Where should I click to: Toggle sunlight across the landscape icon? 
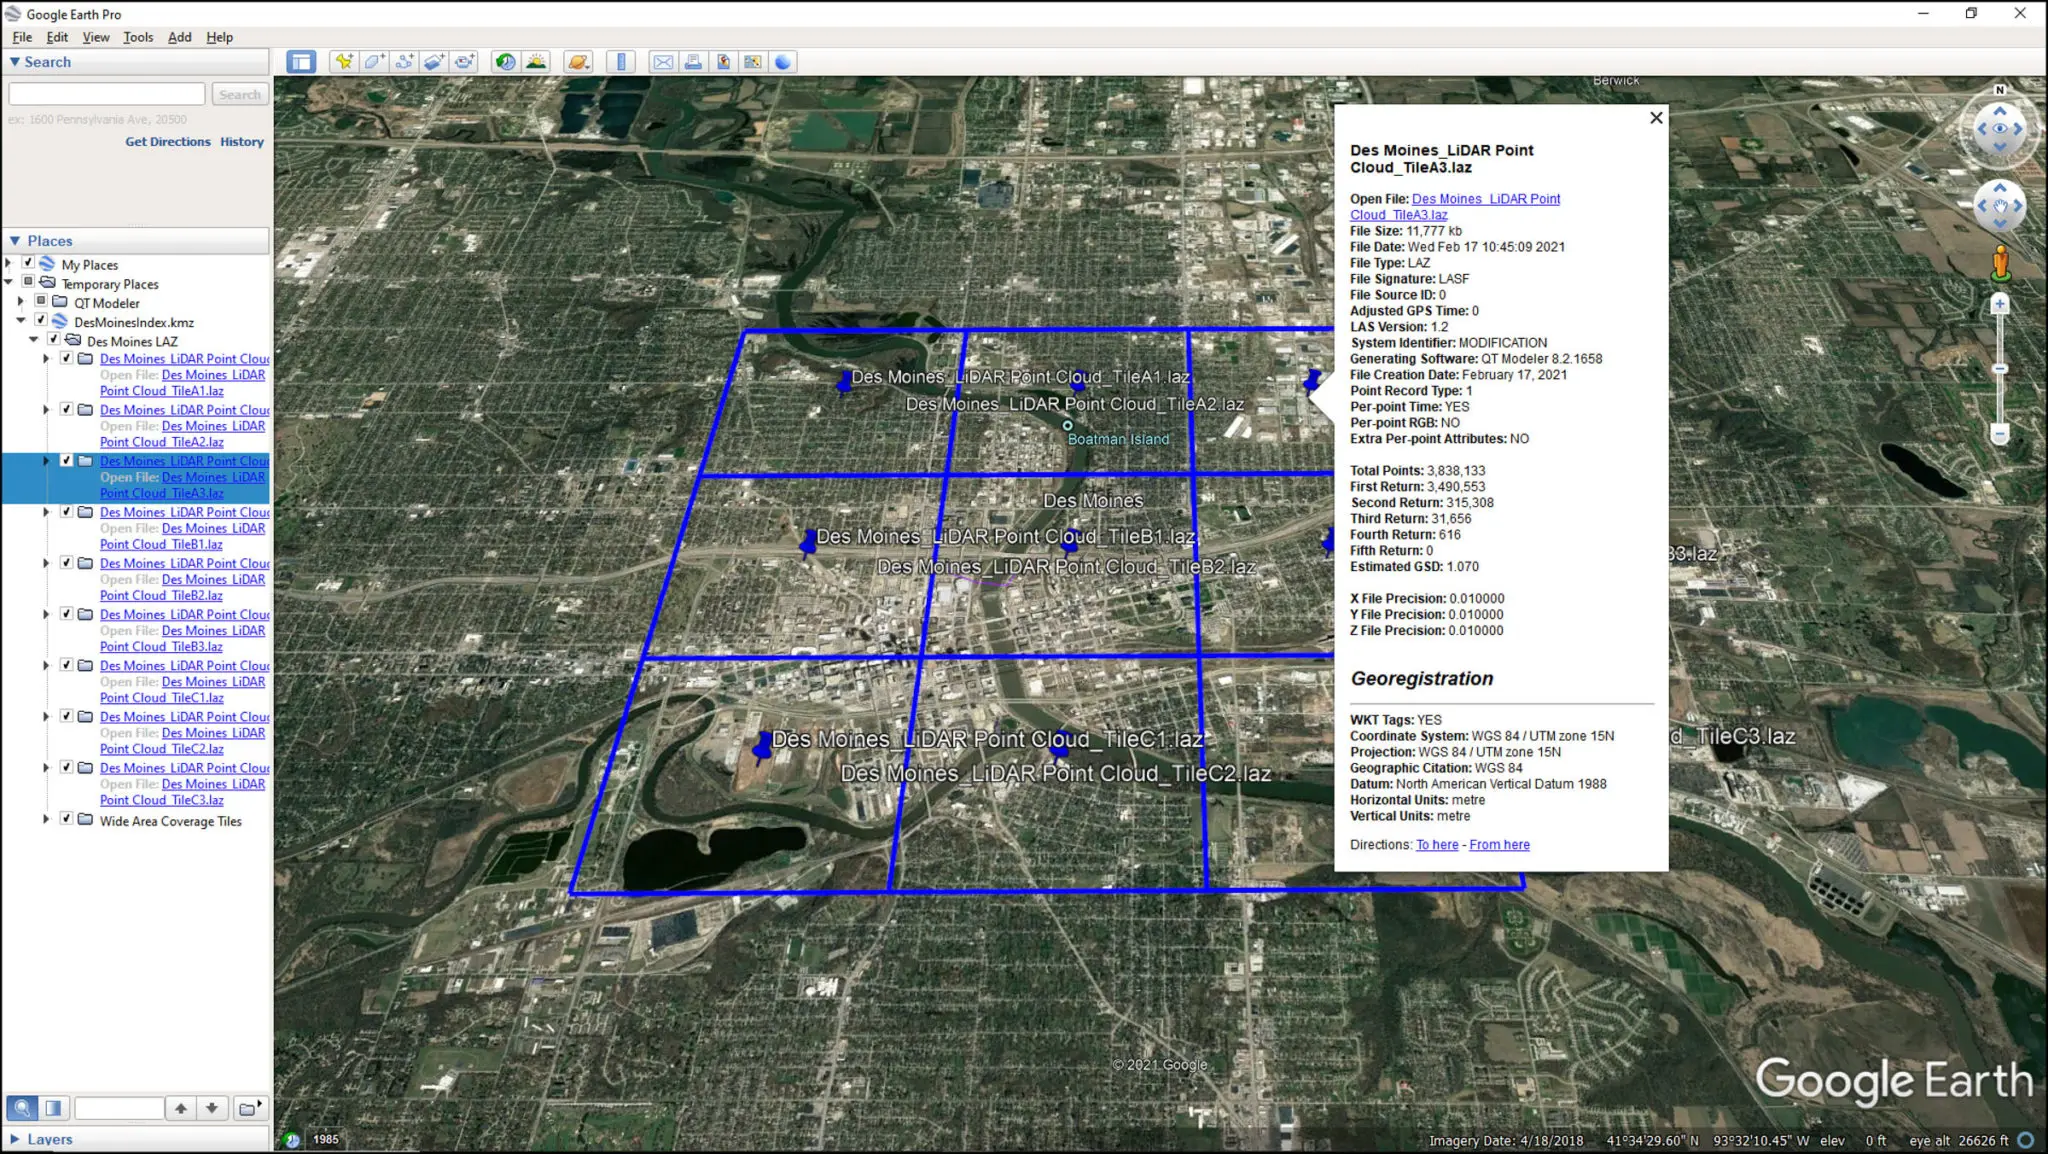point(536,62)
